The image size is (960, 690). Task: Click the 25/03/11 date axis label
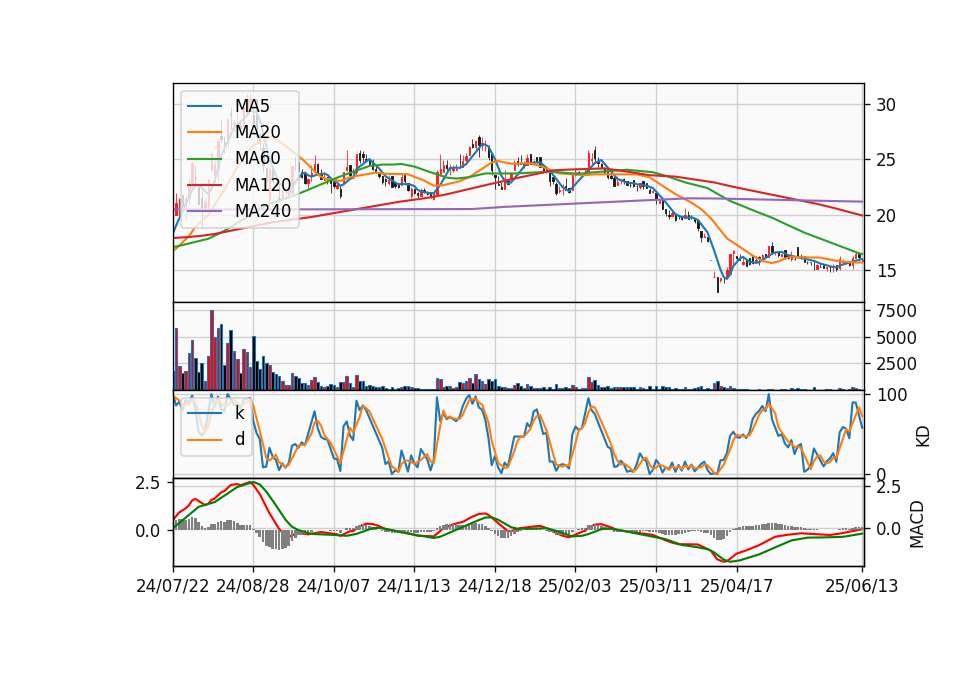[x=656, y=586]
